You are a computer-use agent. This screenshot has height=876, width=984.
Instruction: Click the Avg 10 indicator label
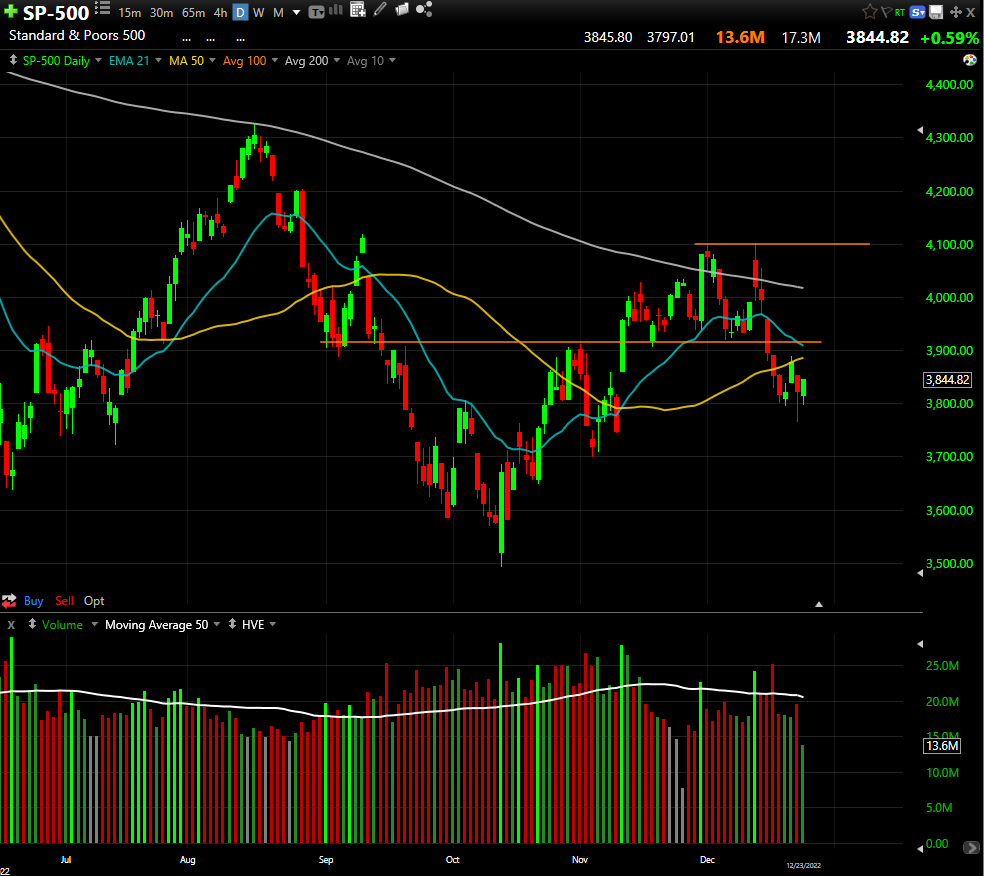pyautogui.click(x=365, y=61)
